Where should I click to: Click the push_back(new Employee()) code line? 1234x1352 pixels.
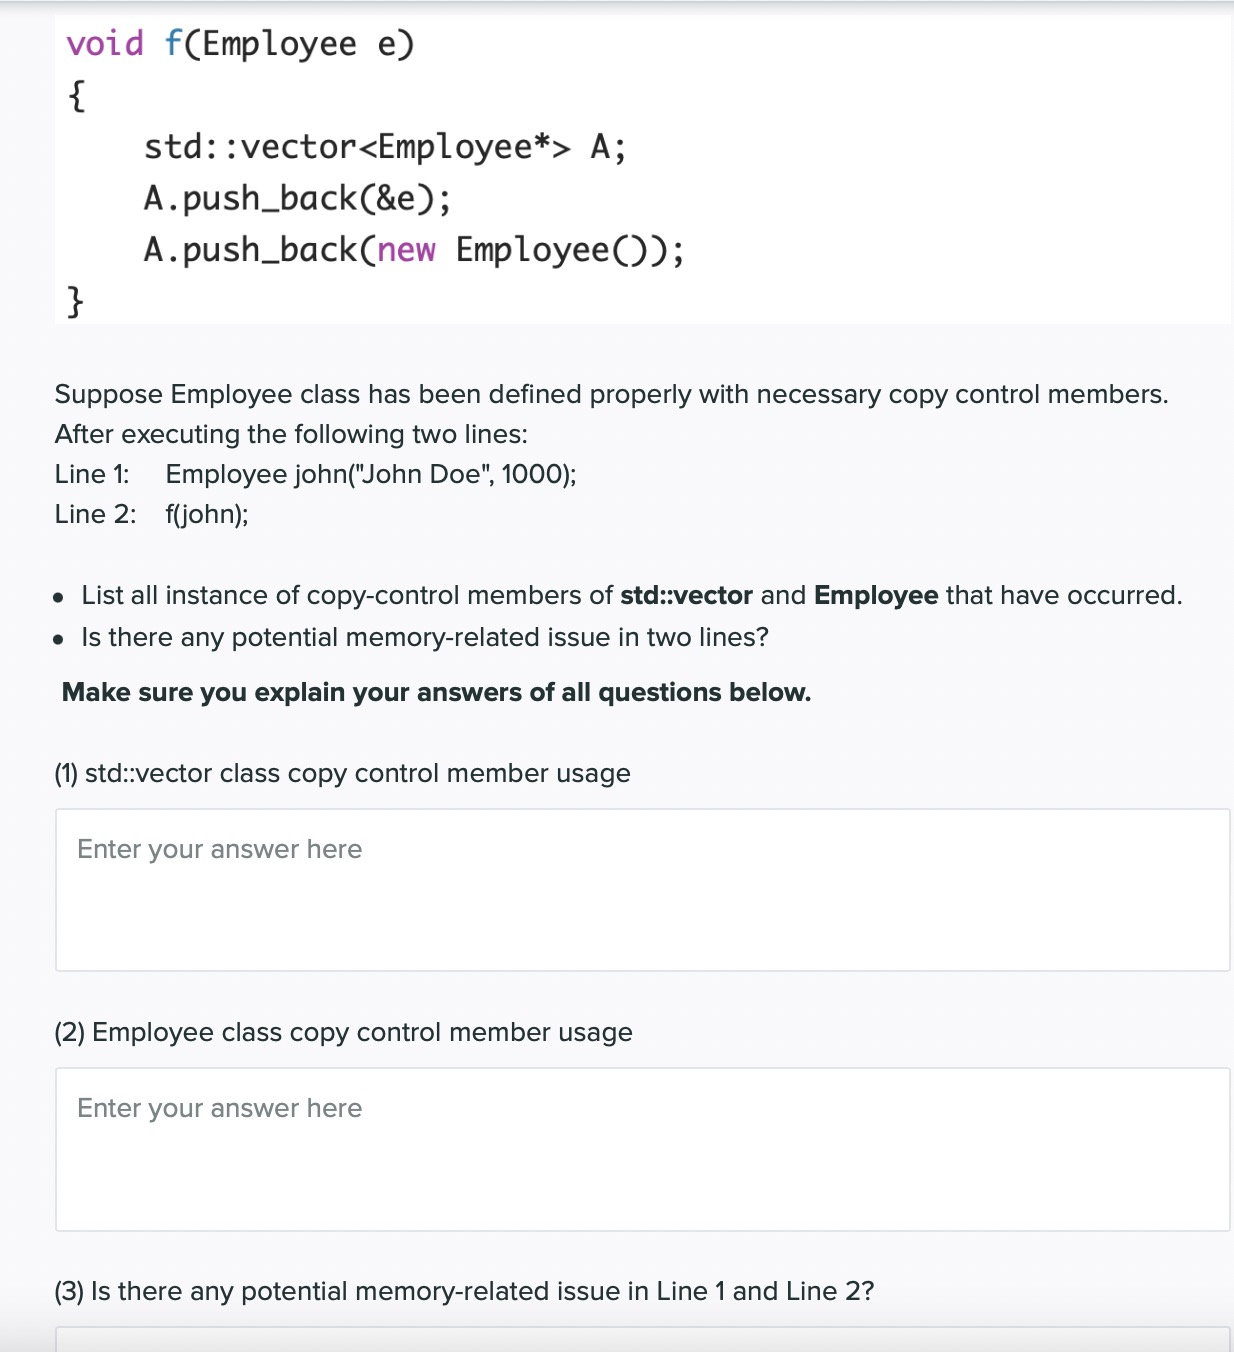coord(415,250)
